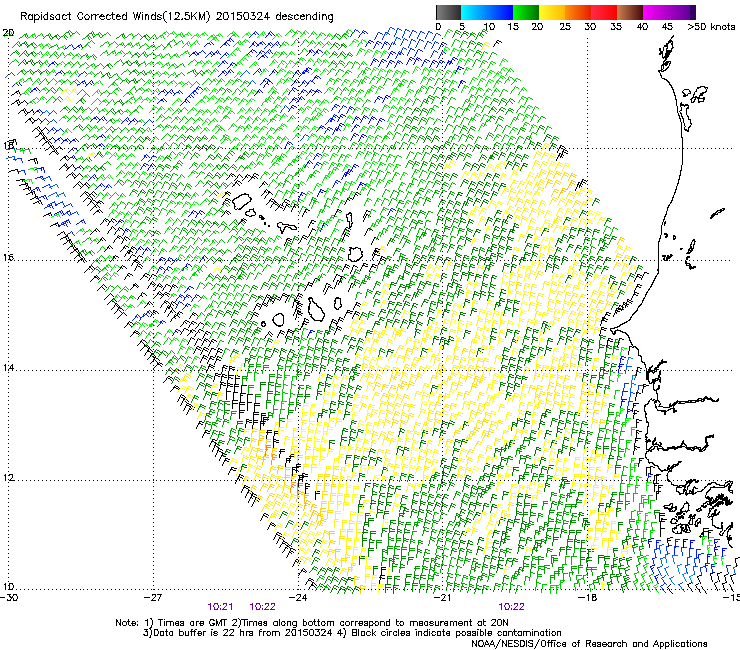Click the yellow 20-25 knots legend band

pyautogui.click(x=552, y=12)
